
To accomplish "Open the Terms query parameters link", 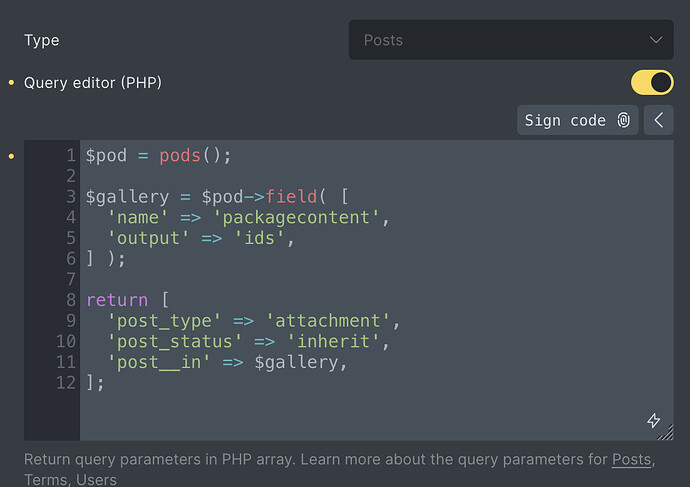I will click(46, 480).
